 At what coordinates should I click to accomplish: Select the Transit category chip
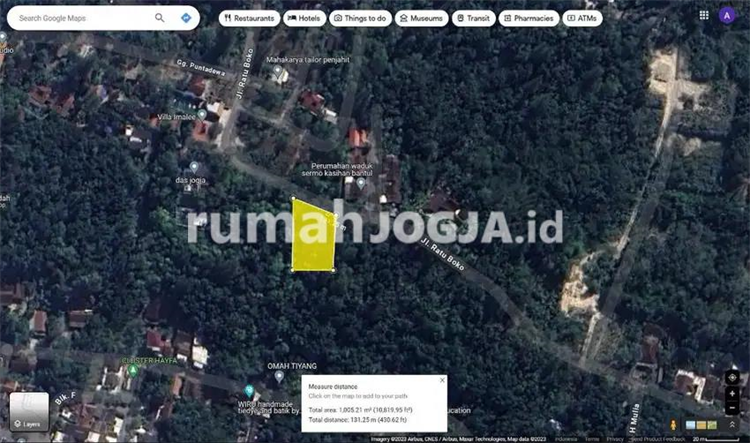[x=474, y=18]
